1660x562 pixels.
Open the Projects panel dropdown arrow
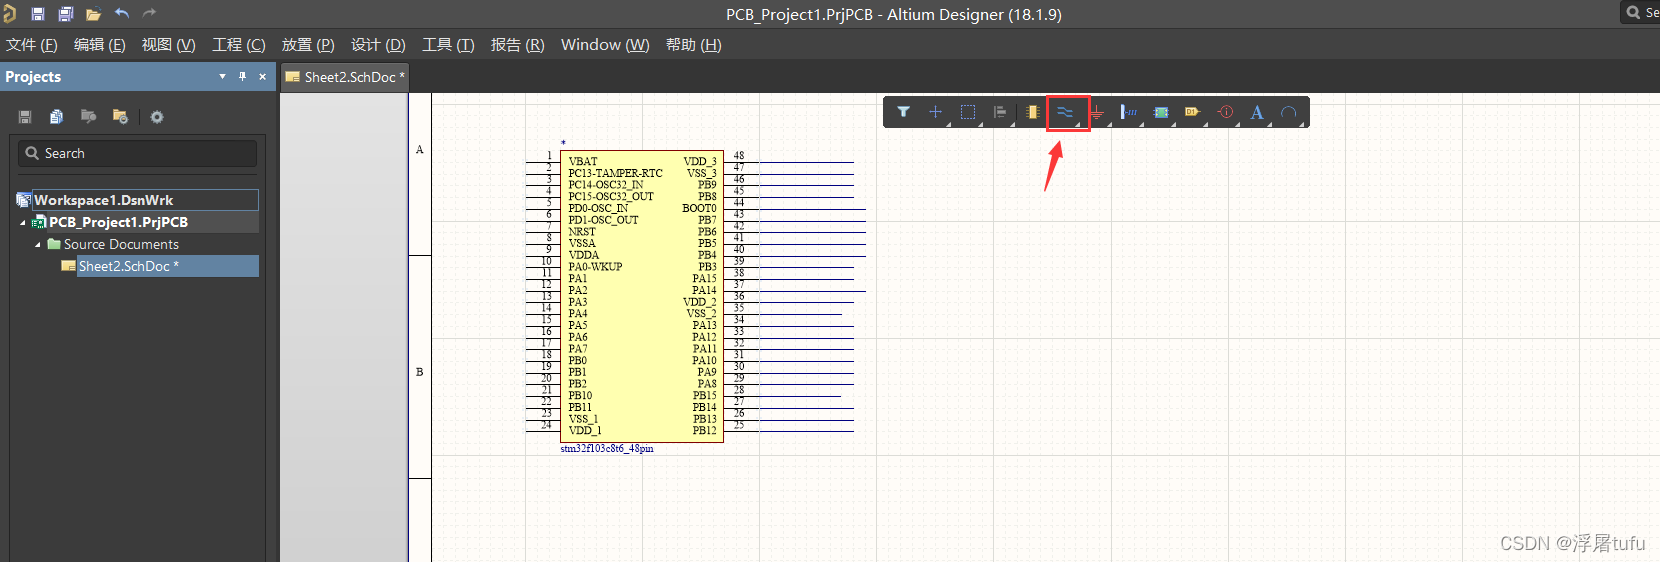[x=222, y=76]
